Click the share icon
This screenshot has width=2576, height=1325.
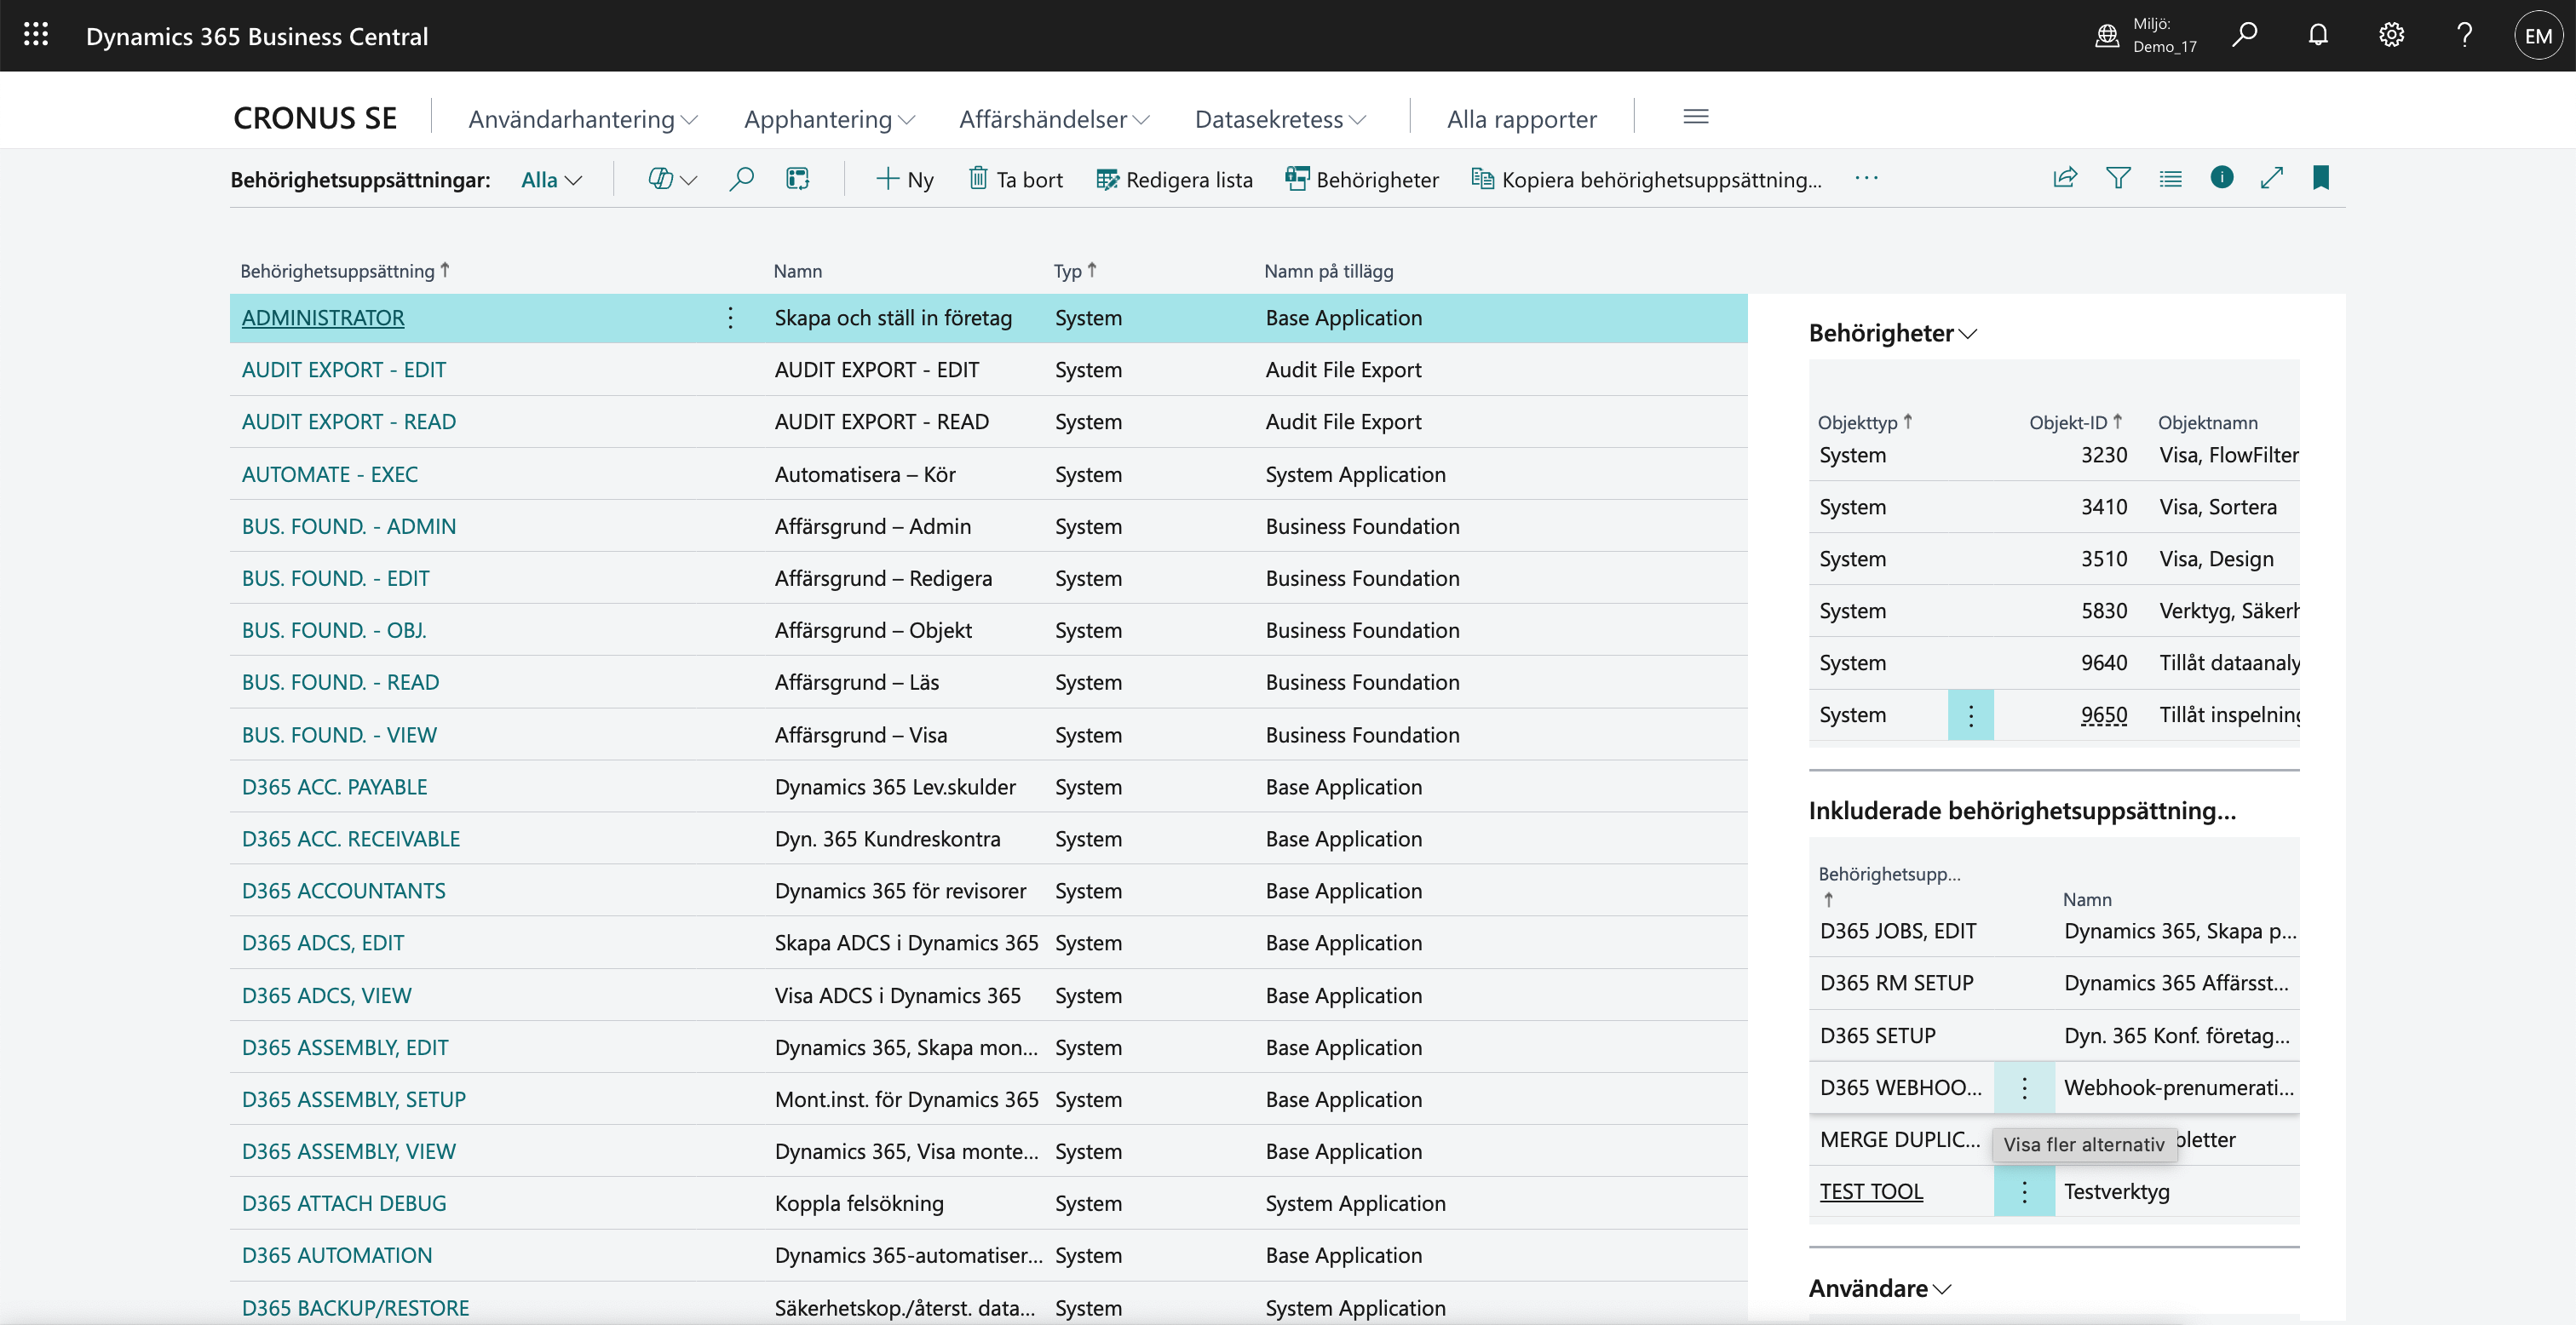[2065, 178]
